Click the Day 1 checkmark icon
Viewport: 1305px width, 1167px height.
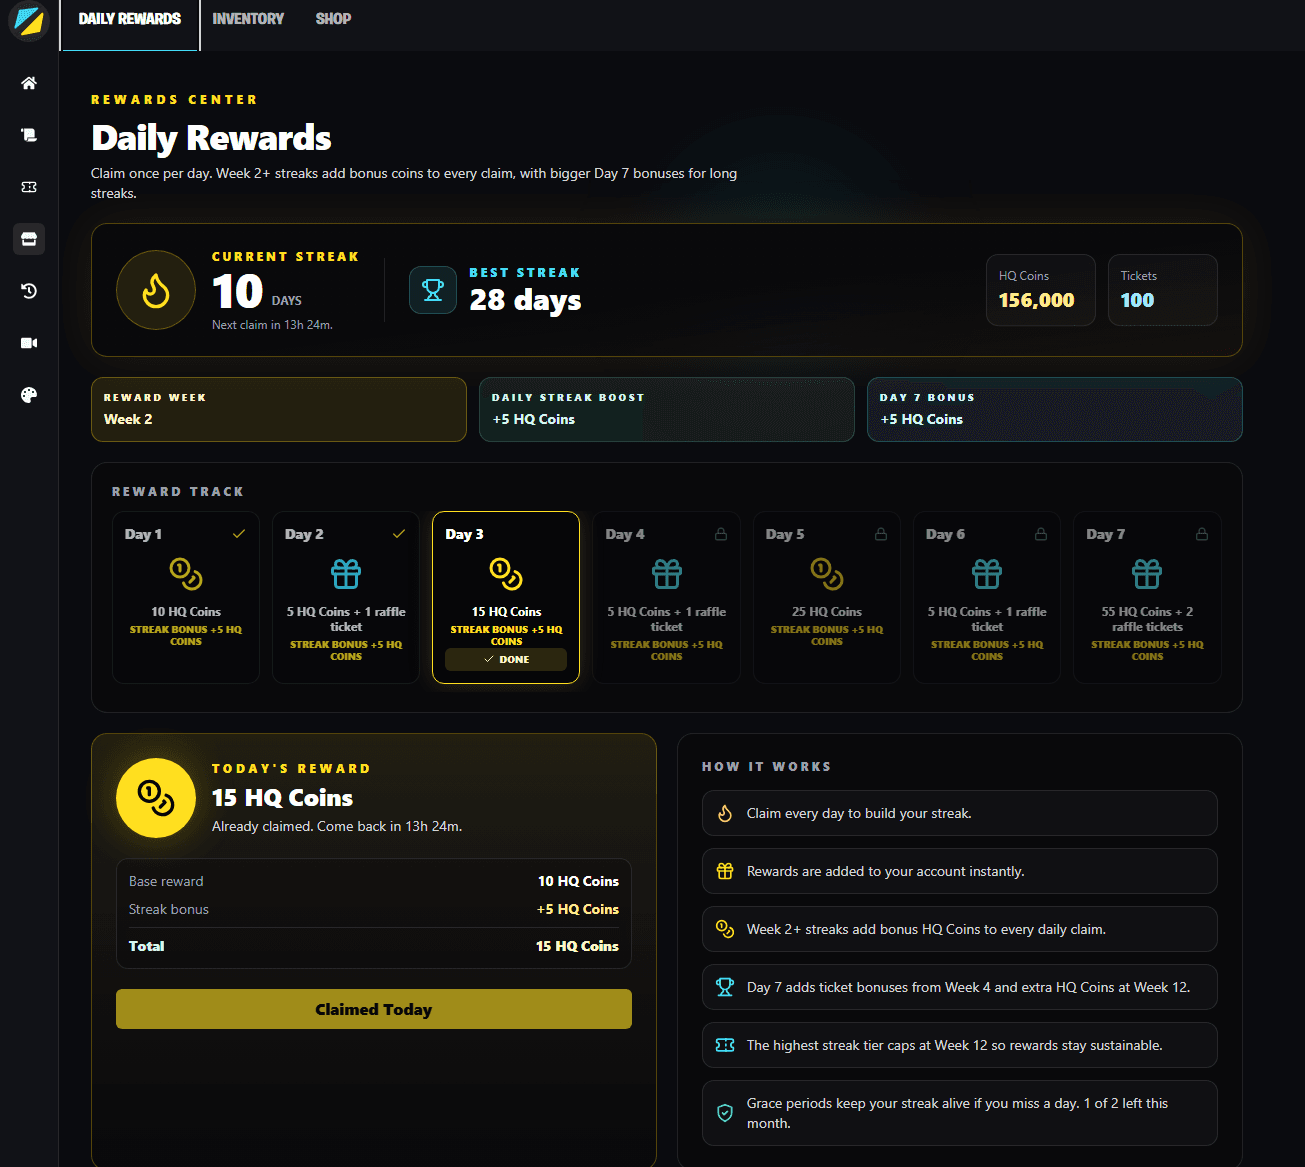[239, 534]
